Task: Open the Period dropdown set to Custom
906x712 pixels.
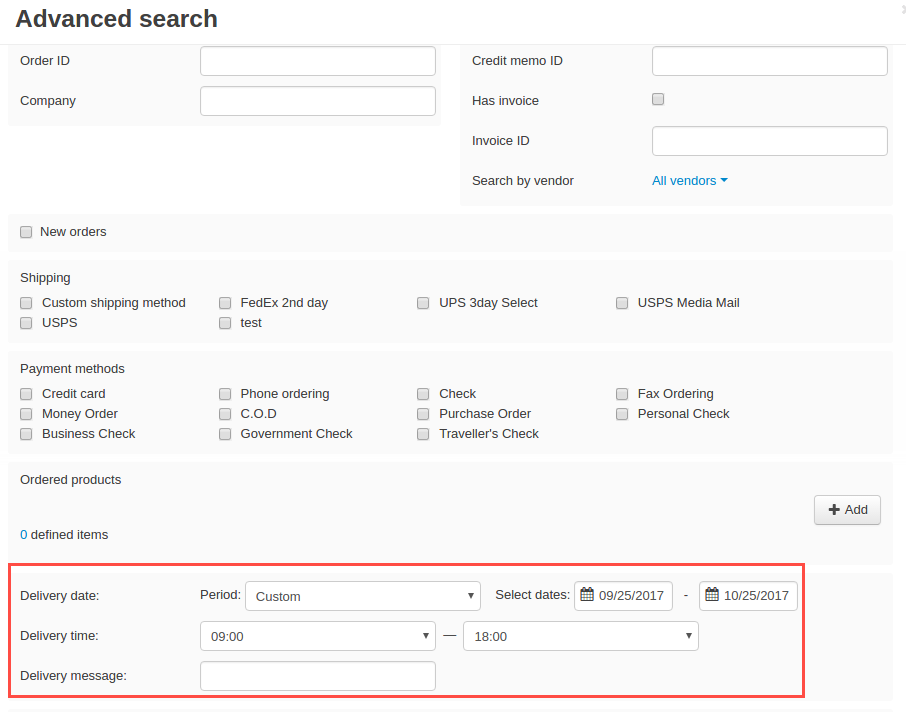Action: [363, 596]
